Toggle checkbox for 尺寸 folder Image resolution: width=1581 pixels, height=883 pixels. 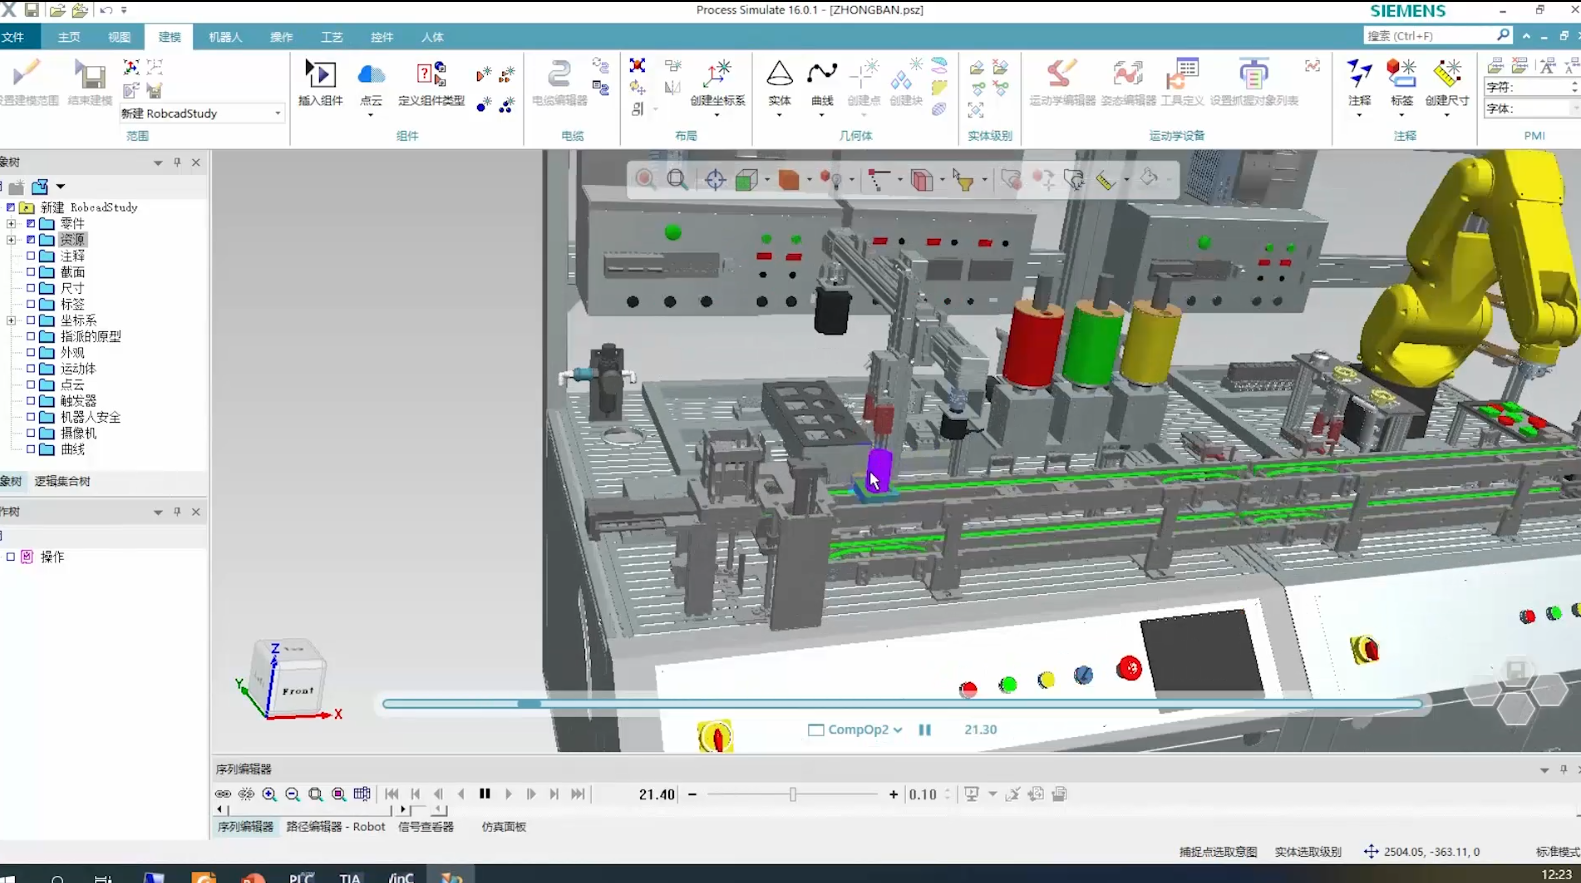[x=30, y=288]
